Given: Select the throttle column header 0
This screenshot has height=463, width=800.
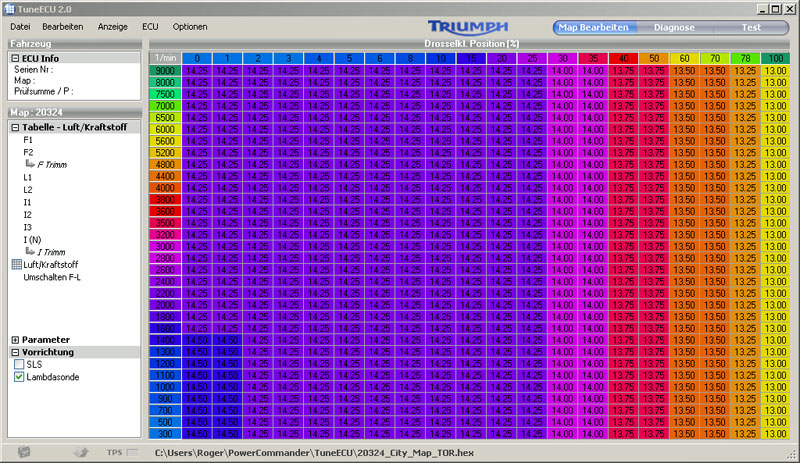Looking at the screenshot, I should 197,58.
